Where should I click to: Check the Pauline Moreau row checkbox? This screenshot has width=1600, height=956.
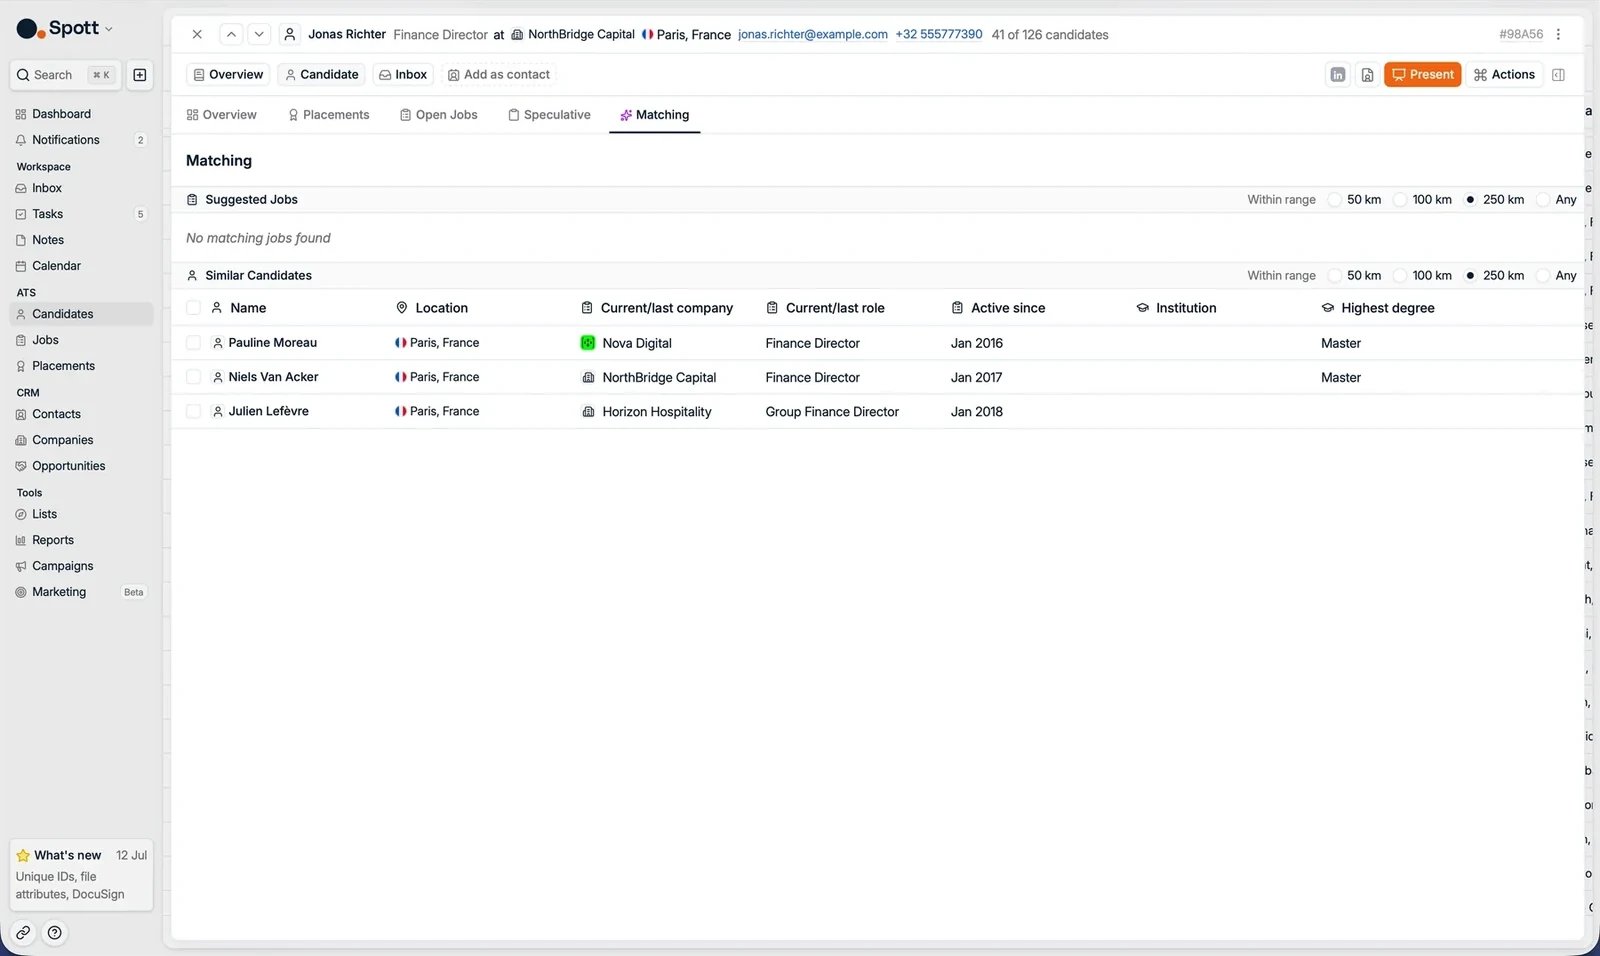tap(194, 343)
